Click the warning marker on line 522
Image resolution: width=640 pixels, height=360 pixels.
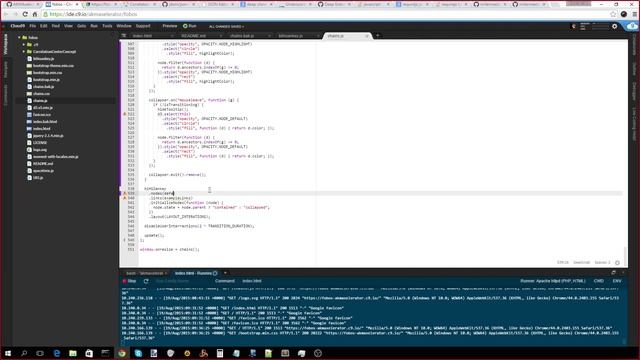(x=125, y=114)
